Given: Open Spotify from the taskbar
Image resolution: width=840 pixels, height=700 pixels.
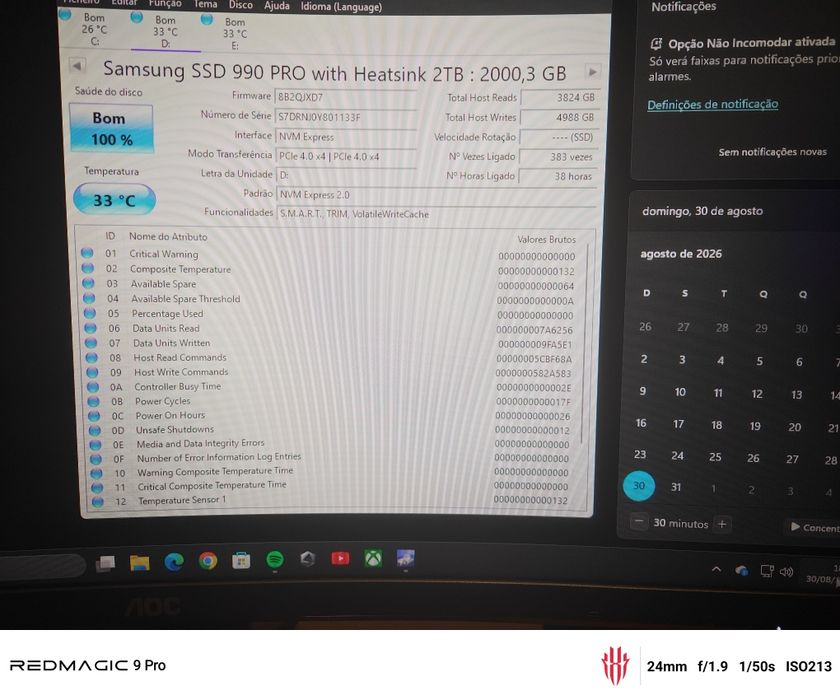Looking at the screenshot, I should pos(275,560).
